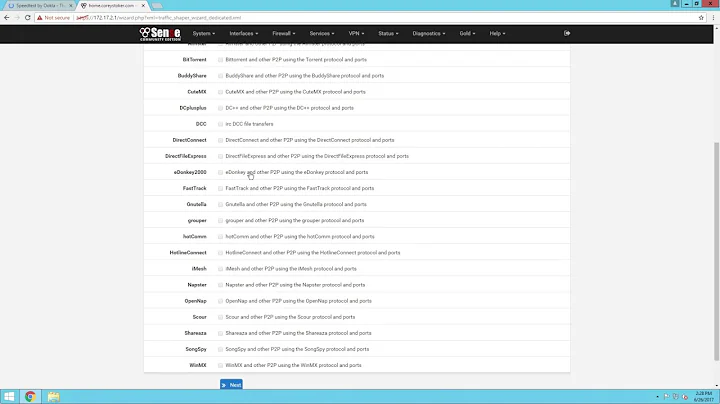The image size is (720, 404).
Task: Check the WinMX checkbox
Action: coord(220,365)
